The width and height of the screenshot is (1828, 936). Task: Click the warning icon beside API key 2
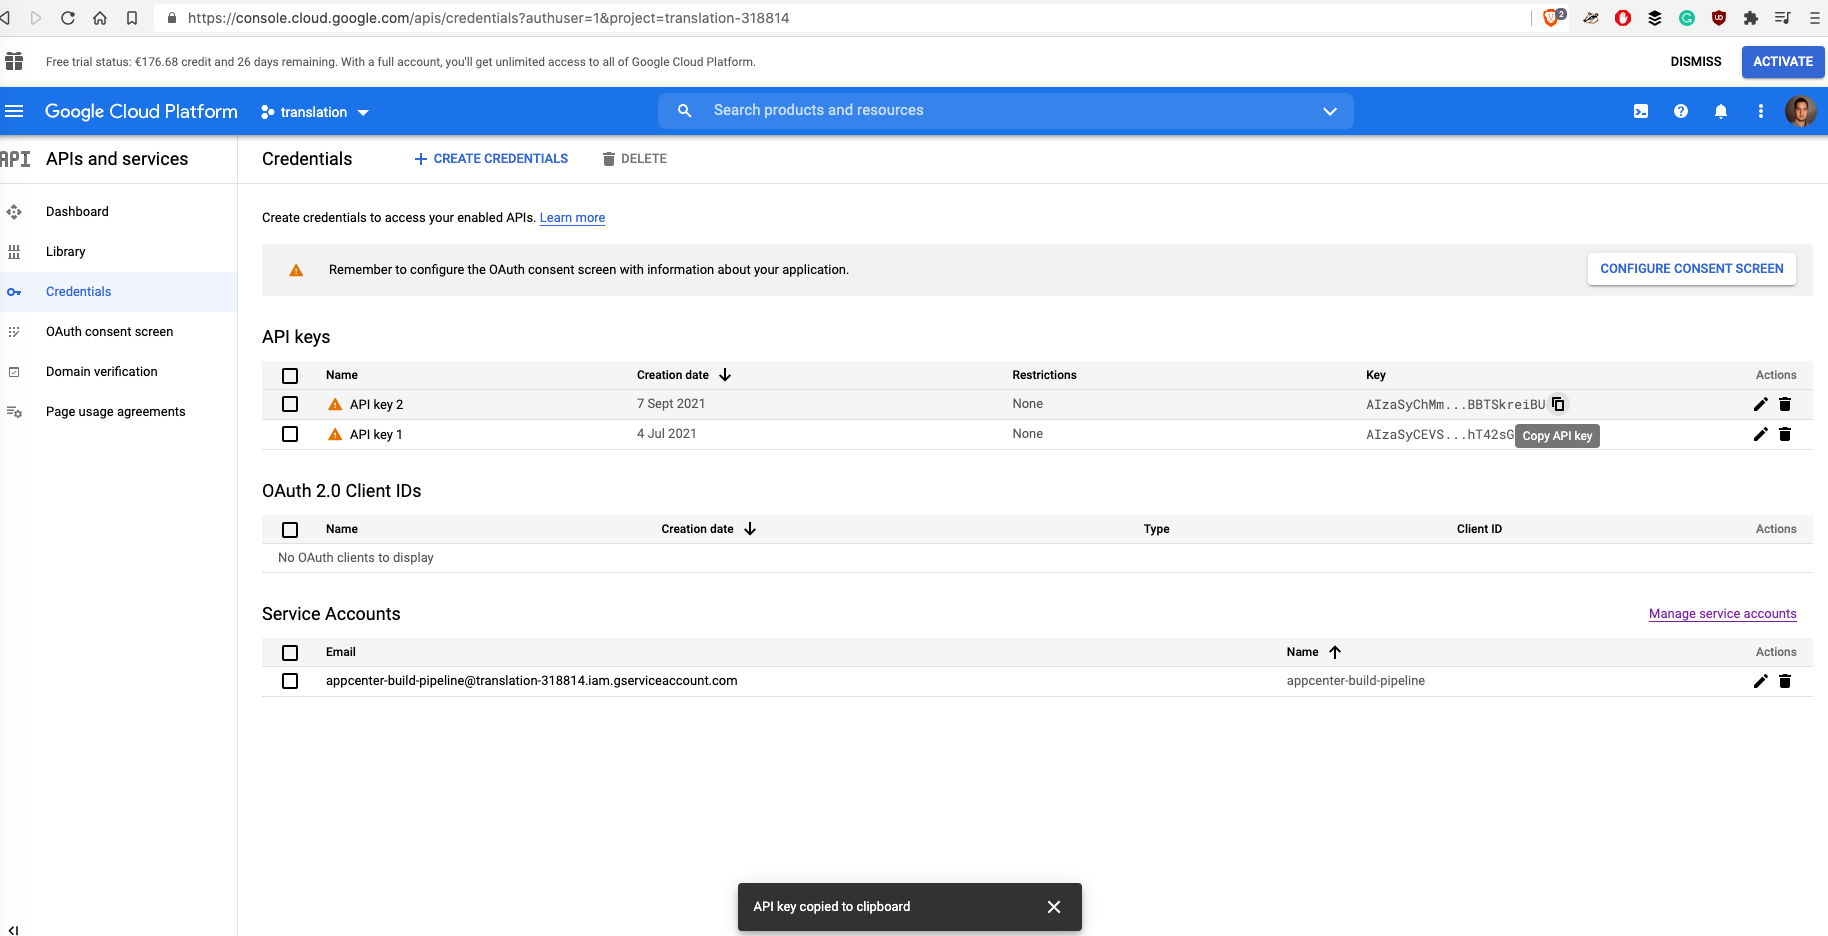tap(335, 404)
